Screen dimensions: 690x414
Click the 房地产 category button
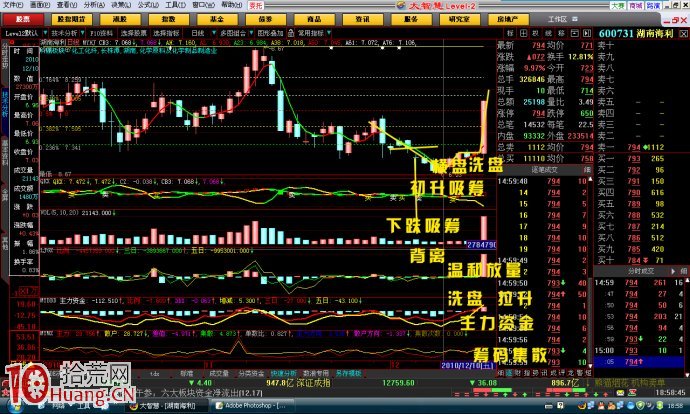pyautogui.click(x=508, y=19)
